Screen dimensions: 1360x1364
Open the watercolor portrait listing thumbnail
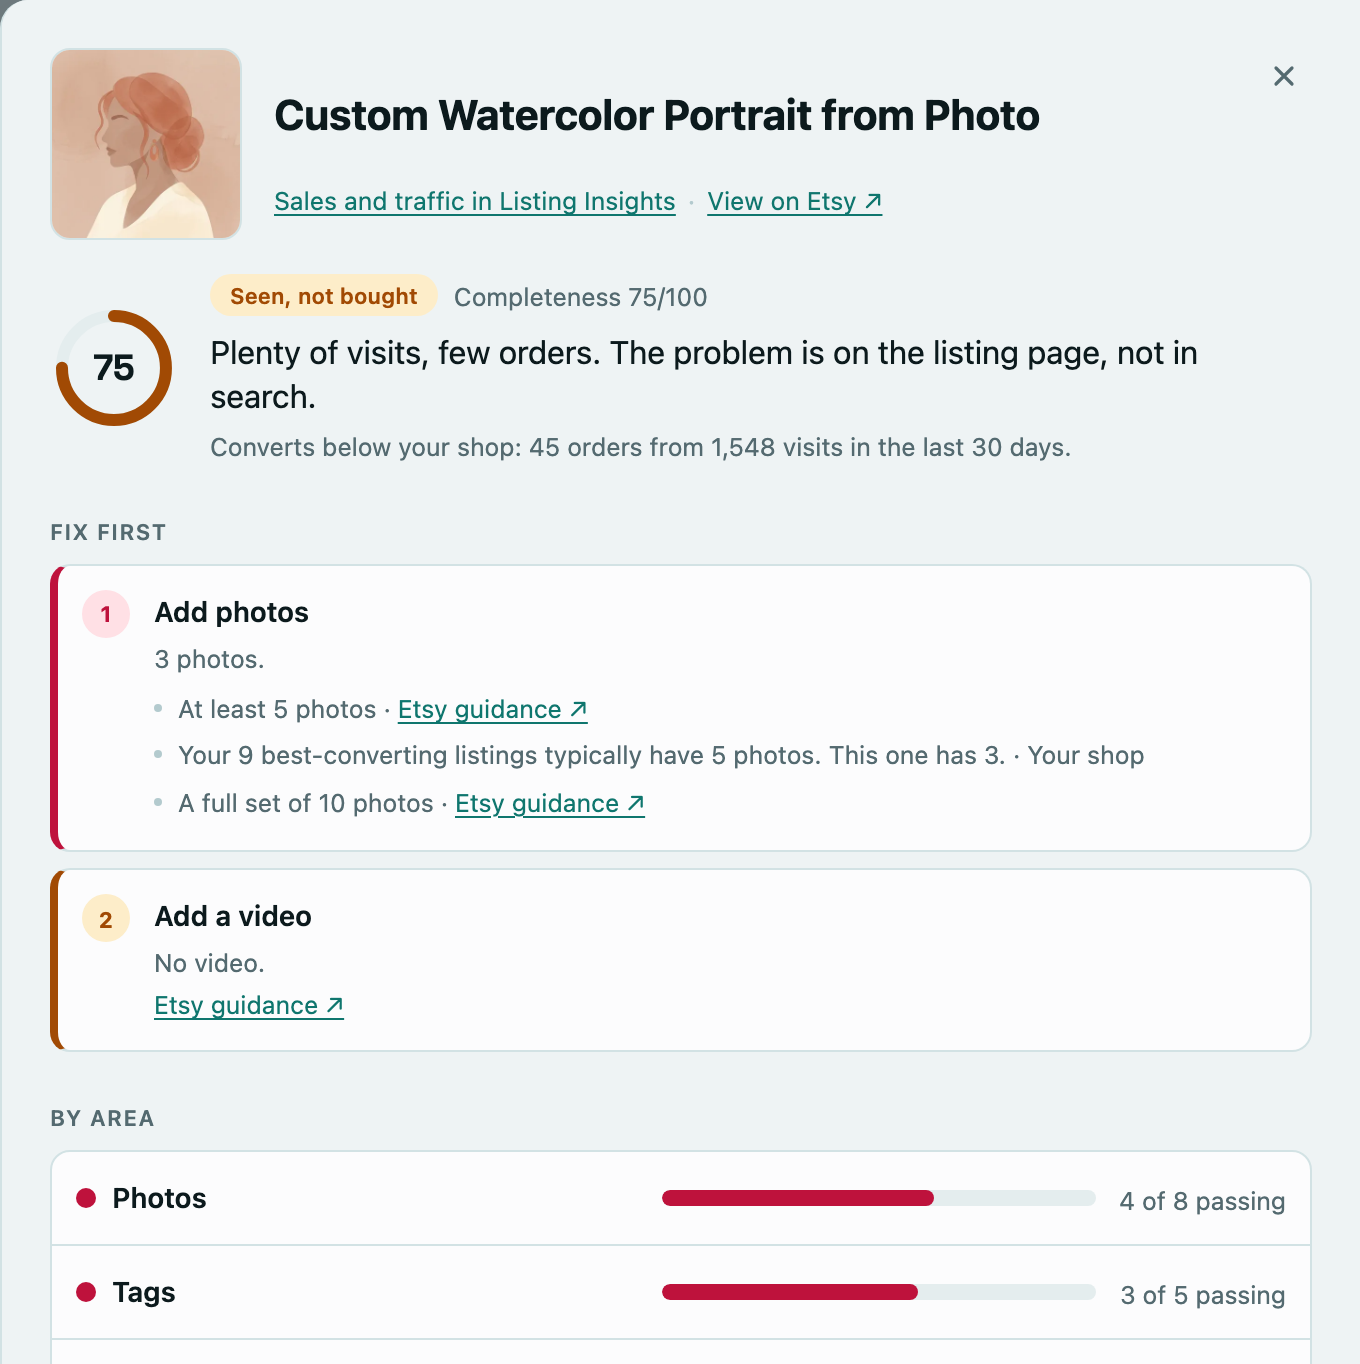tap(146, 144)
